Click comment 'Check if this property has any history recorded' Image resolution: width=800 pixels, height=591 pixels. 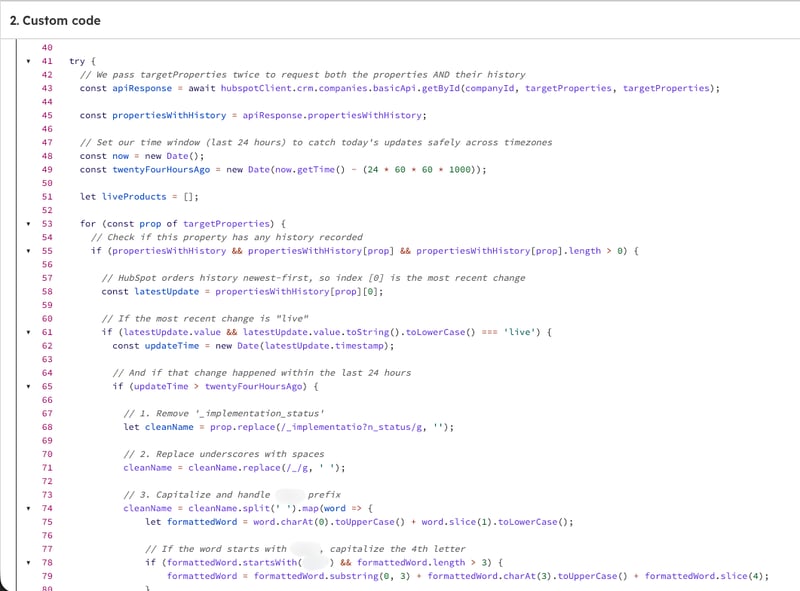(227, 237)
